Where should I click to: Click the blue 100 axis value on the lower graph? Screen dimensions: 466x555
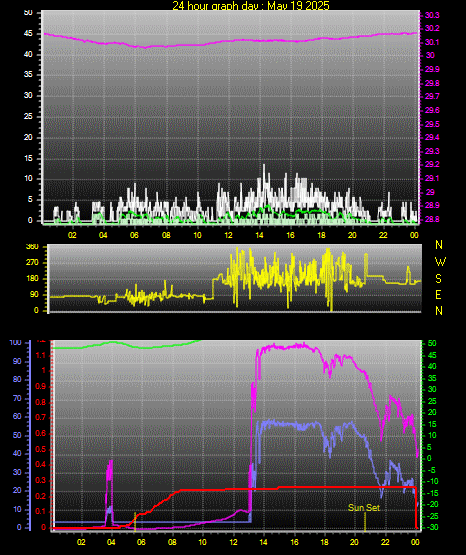point(16,343)
